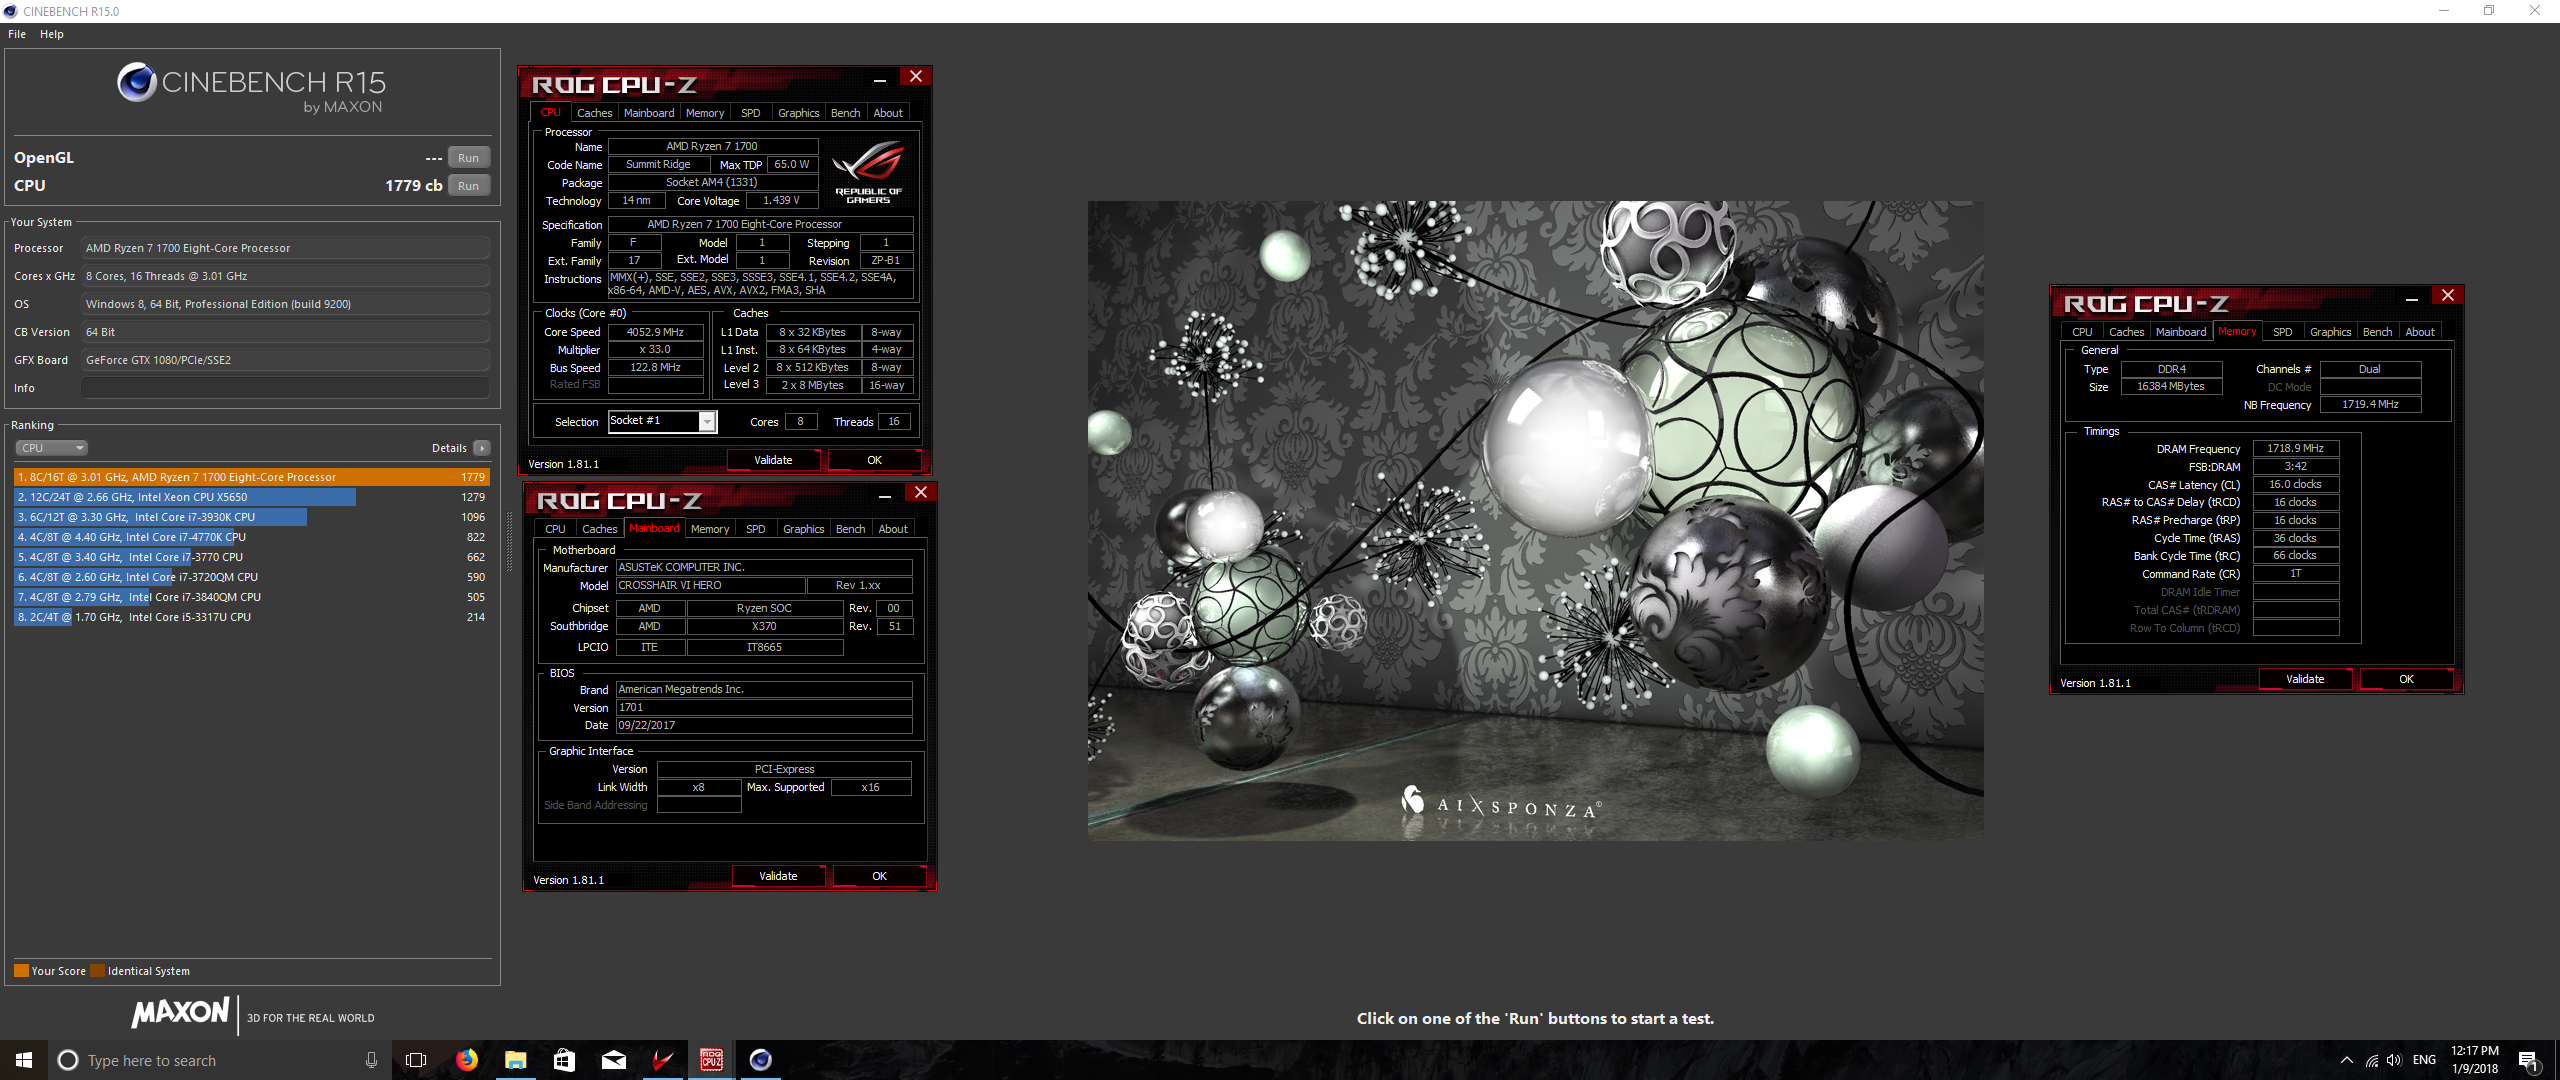
Task: Click the Cinebench taskbar icon
Action: click(x=760, y=1060)
